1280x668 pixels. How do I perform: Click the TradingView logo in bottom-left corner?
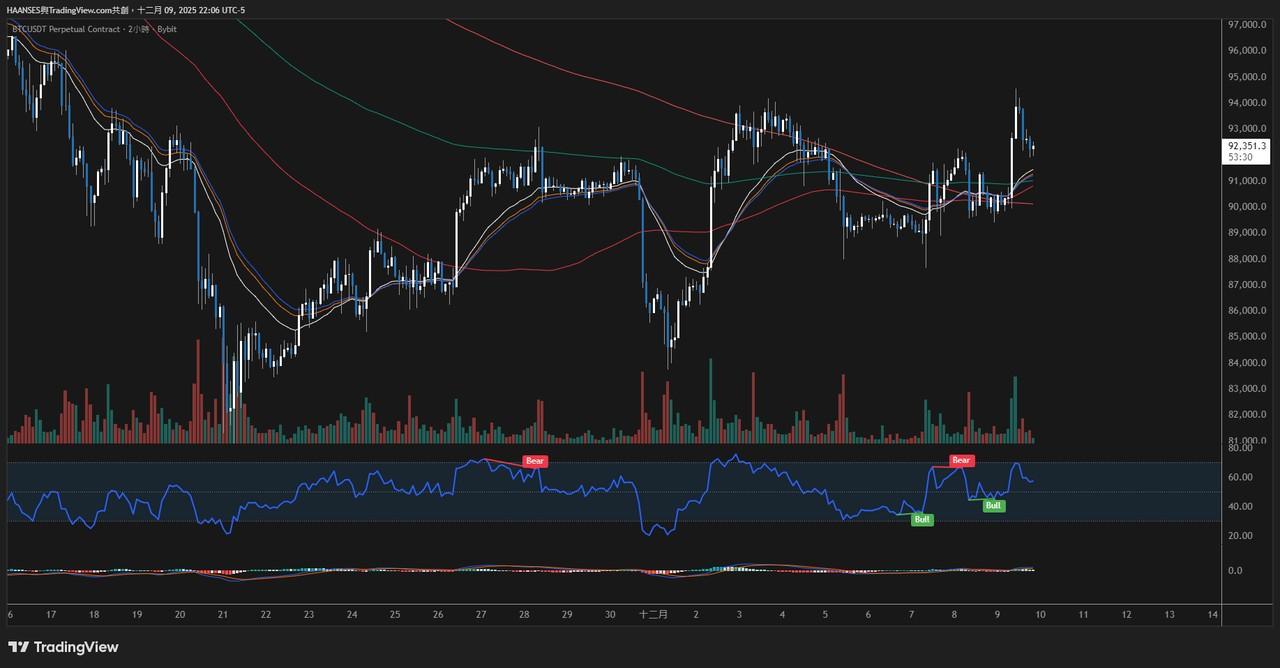(63, 647)
